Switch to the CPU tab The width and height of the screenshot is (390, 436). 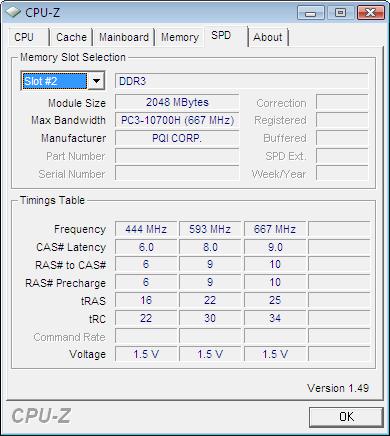29,37
